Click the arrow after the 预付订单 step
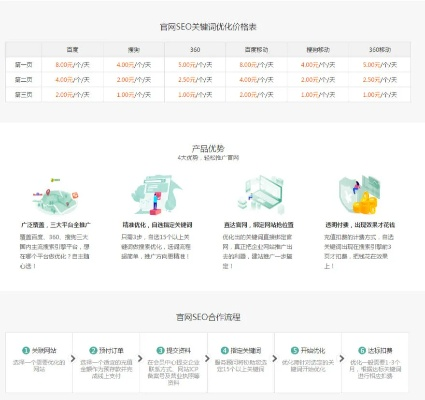Screen dimensions: 425x400 coord(140,359)
